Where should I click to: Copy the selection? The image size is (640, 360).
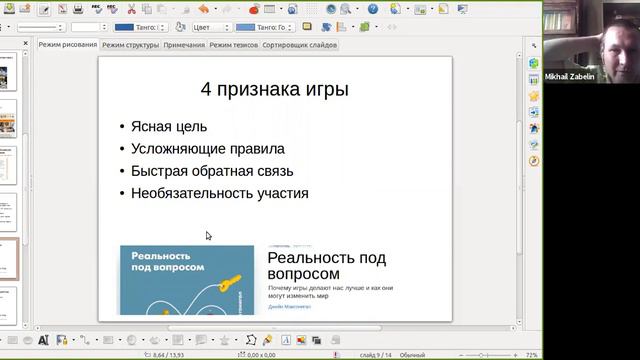pyautogui.click(x=147, y=9)
